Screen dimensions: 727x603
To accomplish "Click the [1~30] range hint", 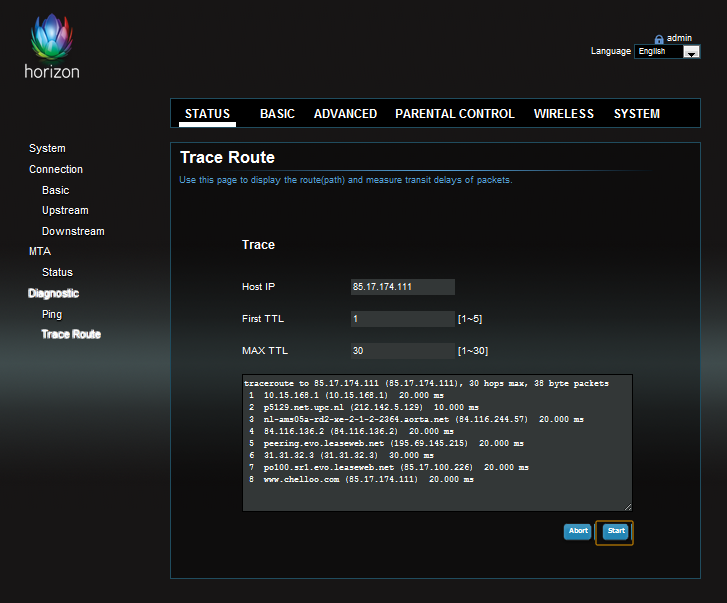I will [x=473, y=351].
